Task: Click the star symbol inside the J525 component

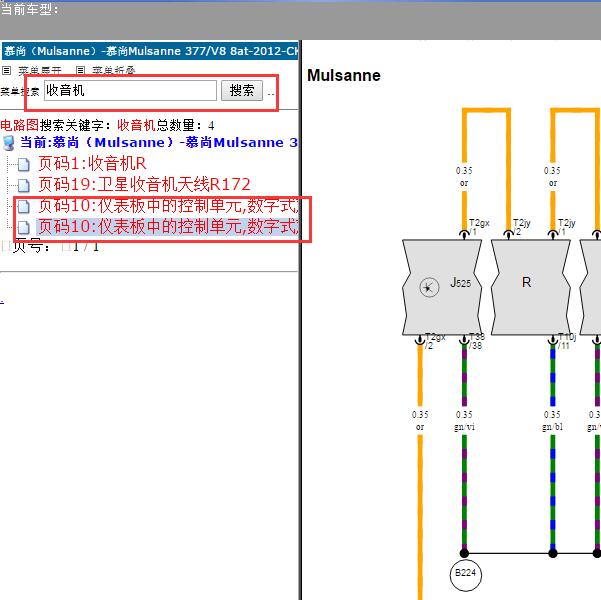Action: click(429, 288)
